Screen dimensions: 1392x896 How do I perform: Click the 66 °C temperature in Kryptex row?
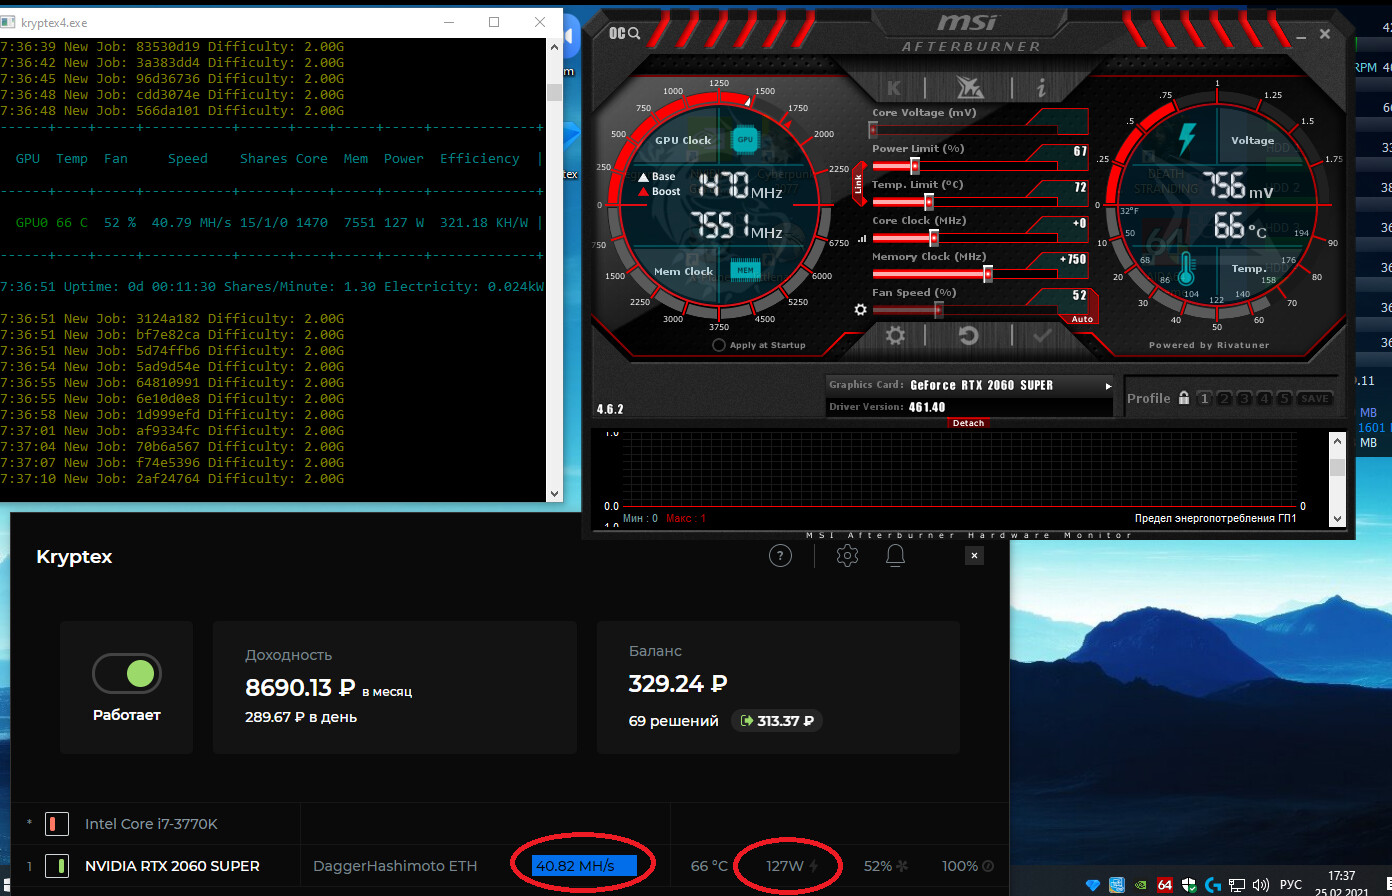tap(709, 866)
